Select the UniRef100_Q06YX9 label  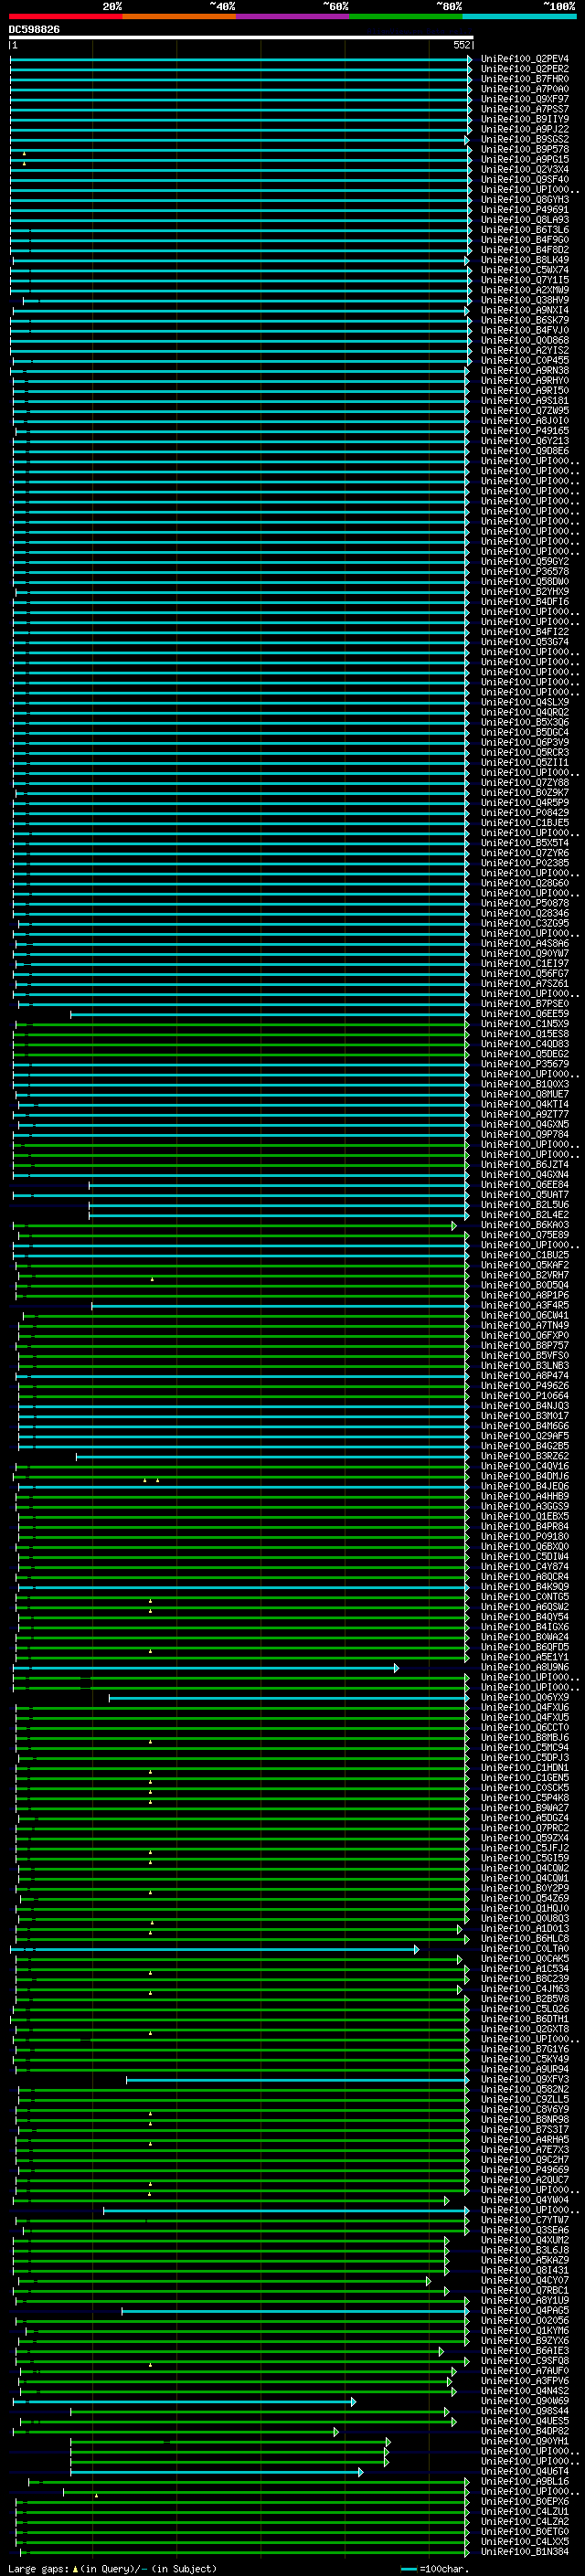pyautogui.click(x=525, y=1697)
